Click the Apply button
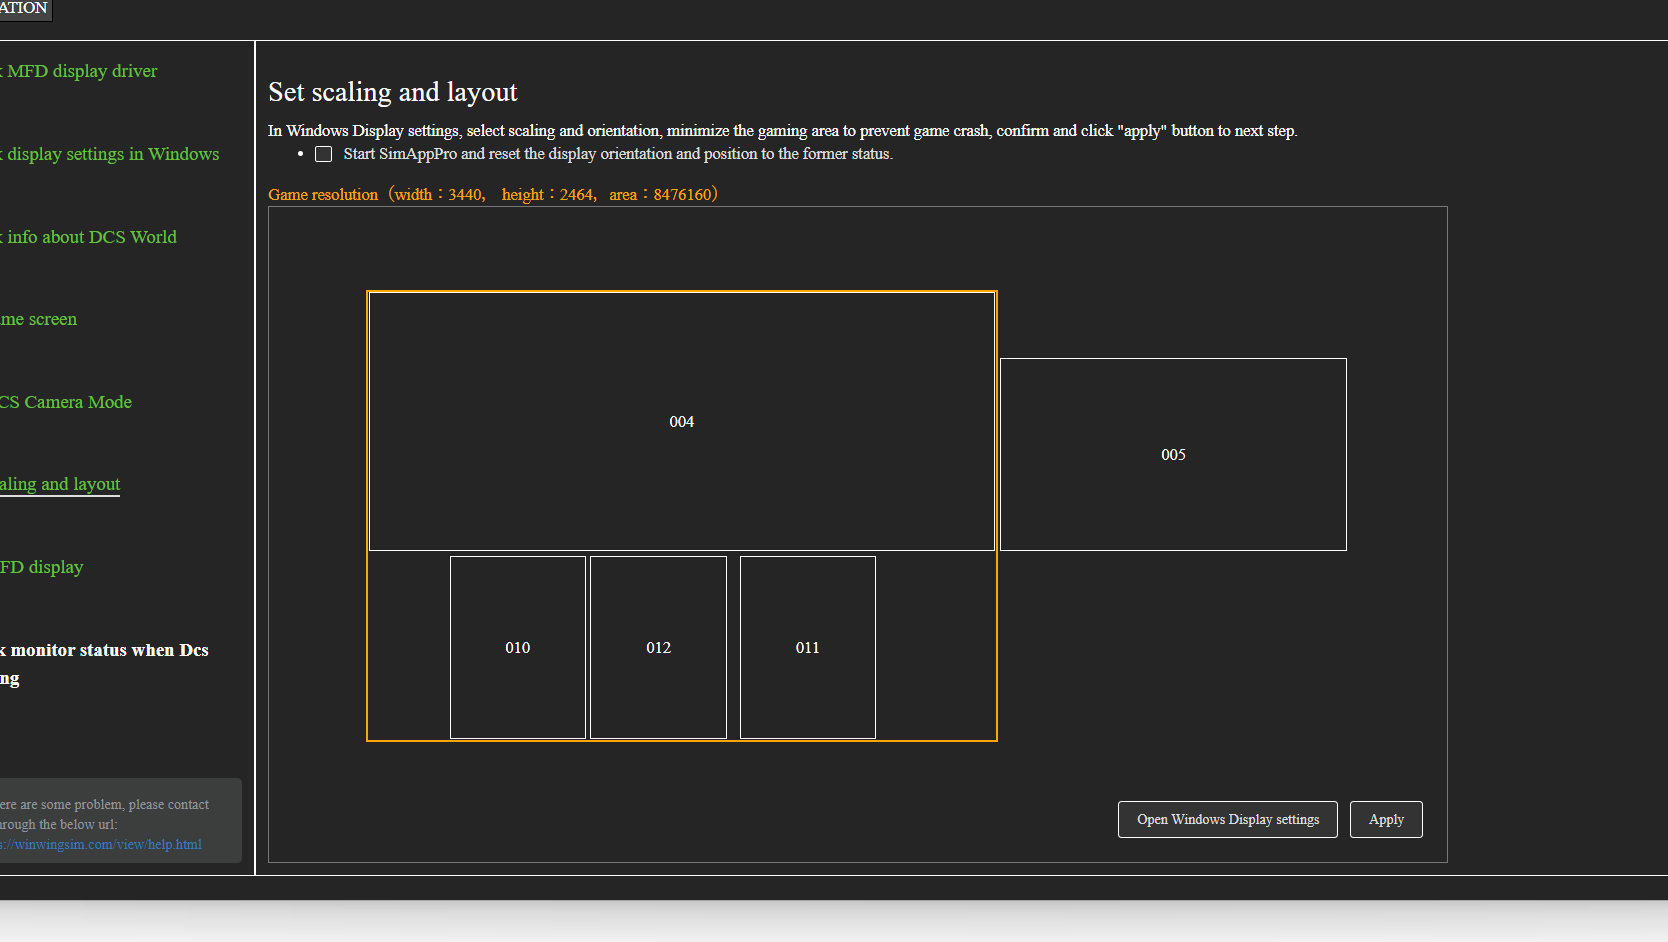1668x942 pixels. pyautogui.click(x=1386, y=819)
